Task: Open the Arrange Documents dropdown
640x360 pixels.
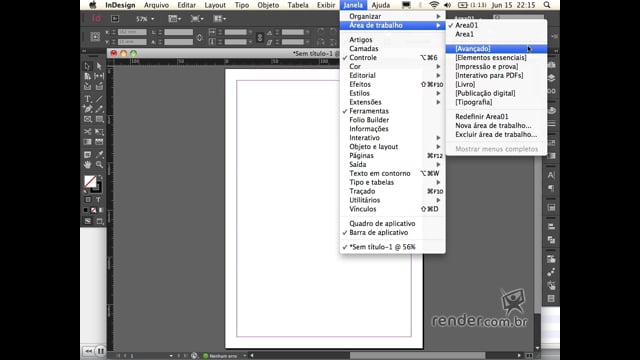Action: [x=220, y=19]
